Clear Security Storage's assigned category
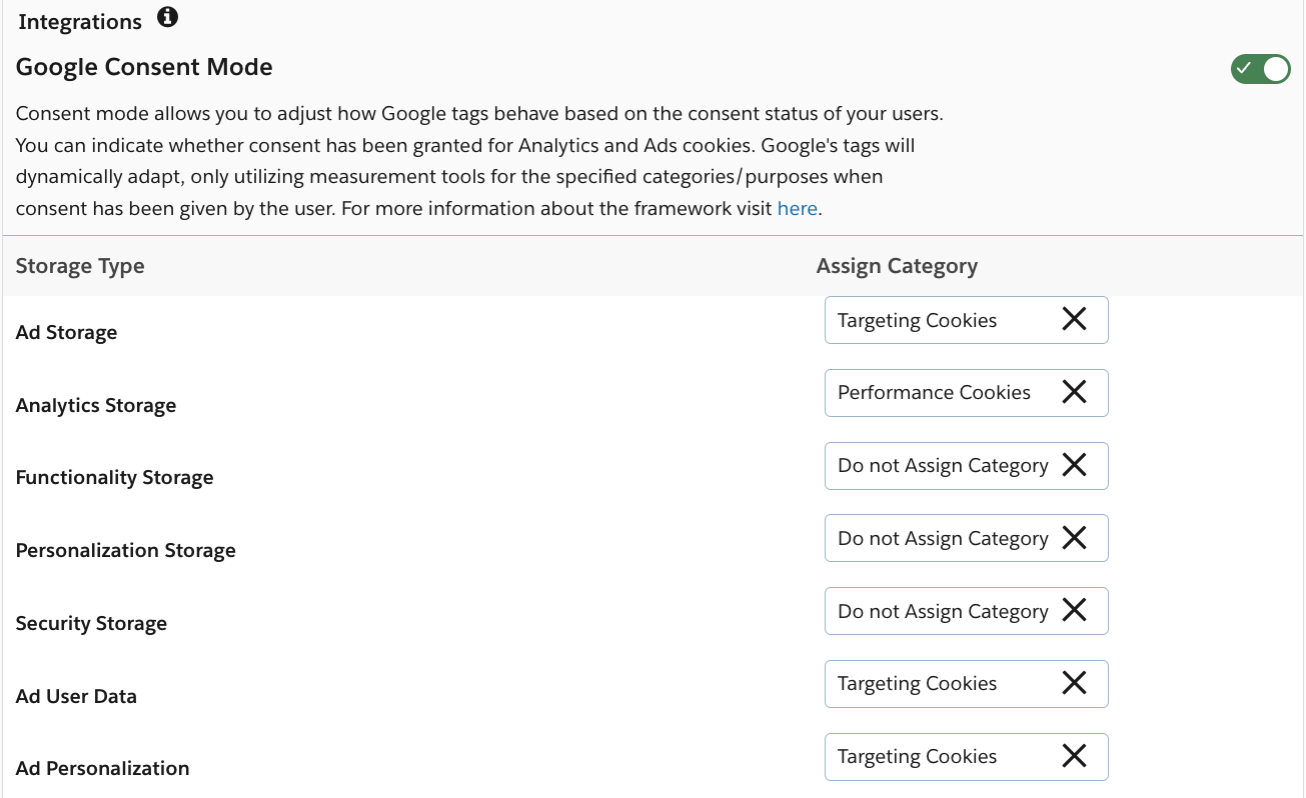 pyautogui.click(x=1074, y=610)
